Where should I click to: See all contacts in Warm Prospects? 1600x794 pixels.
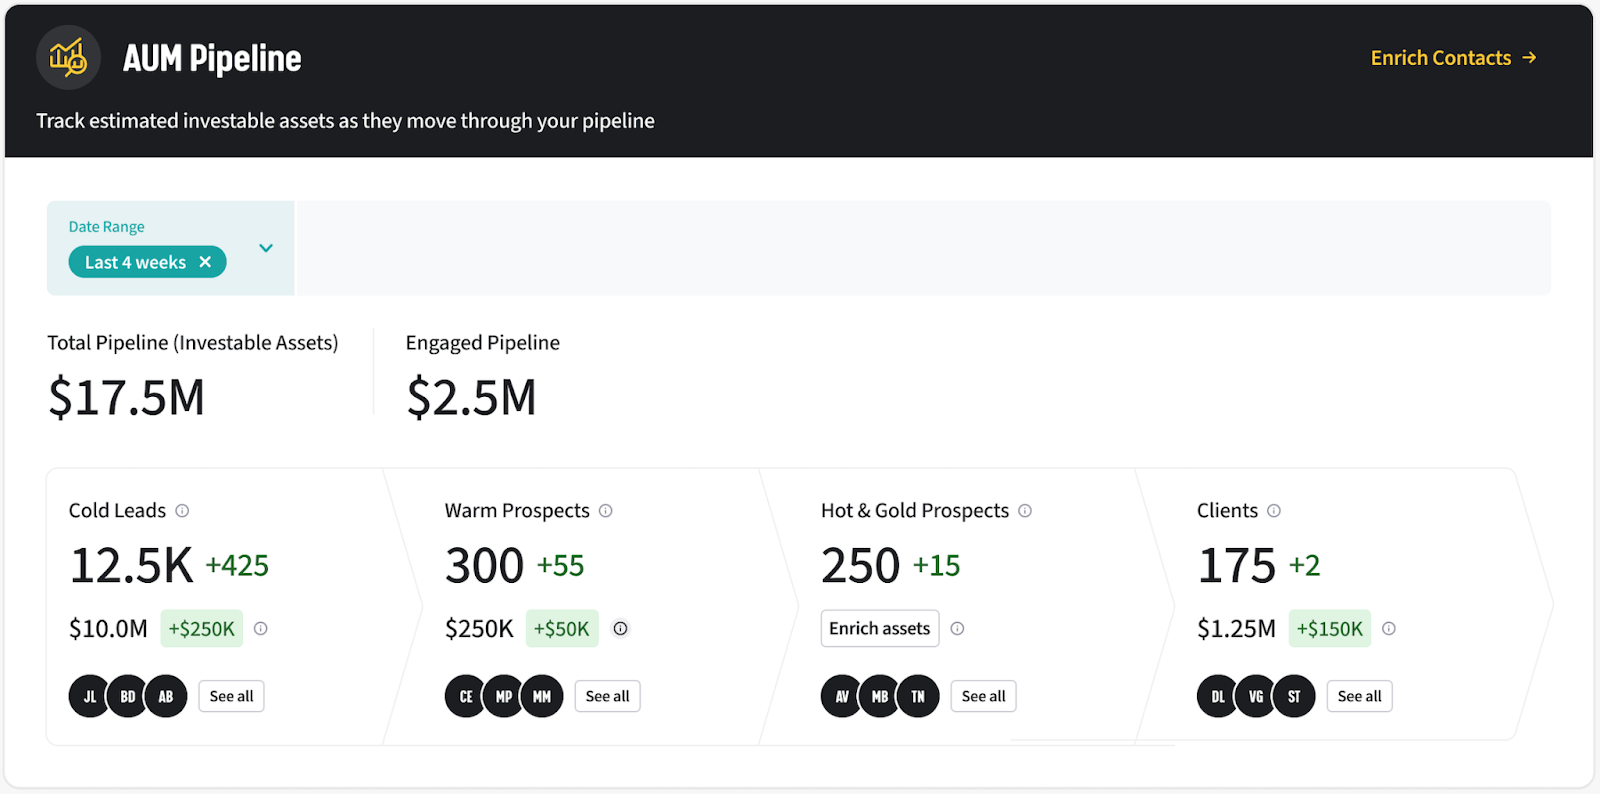[x=607, y=696]
